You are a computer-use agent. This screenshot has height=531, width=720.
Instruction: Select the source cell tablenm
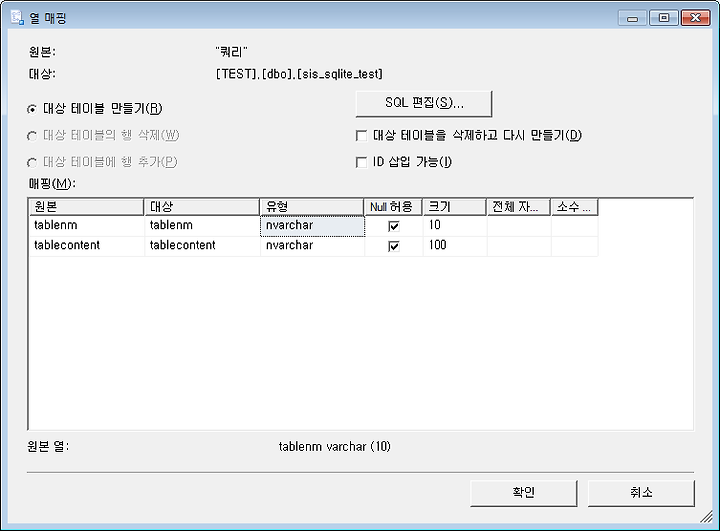click(x=86, y=226)
